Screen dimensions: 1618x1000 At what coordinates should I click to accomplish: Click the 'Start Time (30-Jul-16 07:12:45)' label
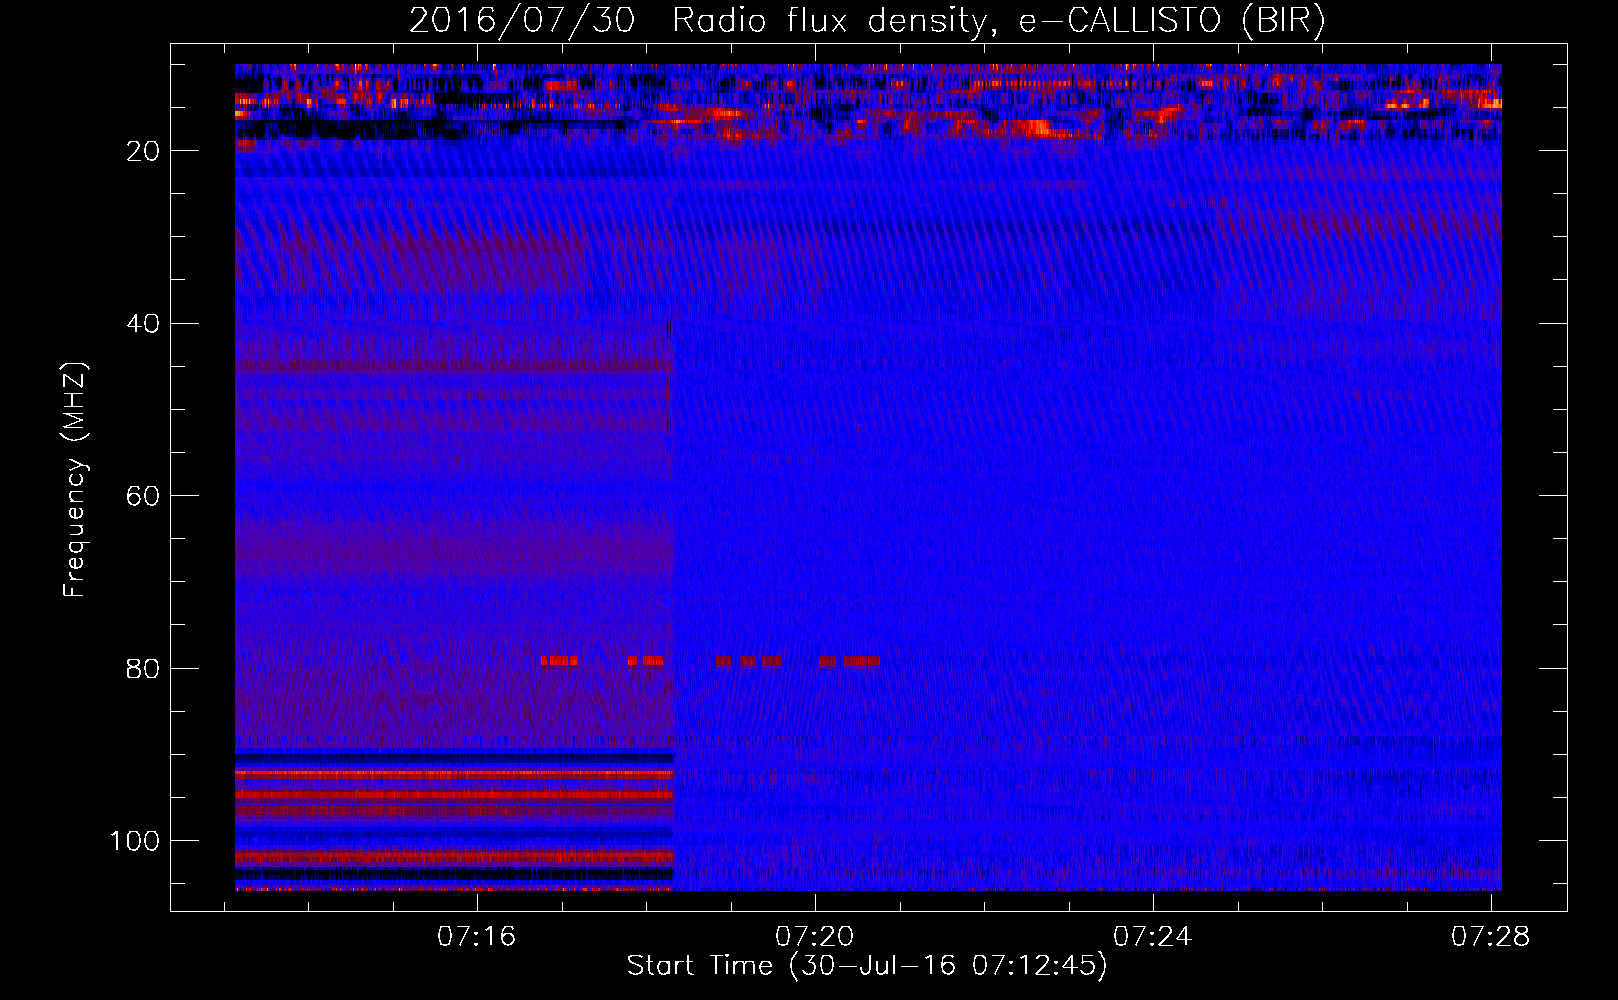coord(867,966)
